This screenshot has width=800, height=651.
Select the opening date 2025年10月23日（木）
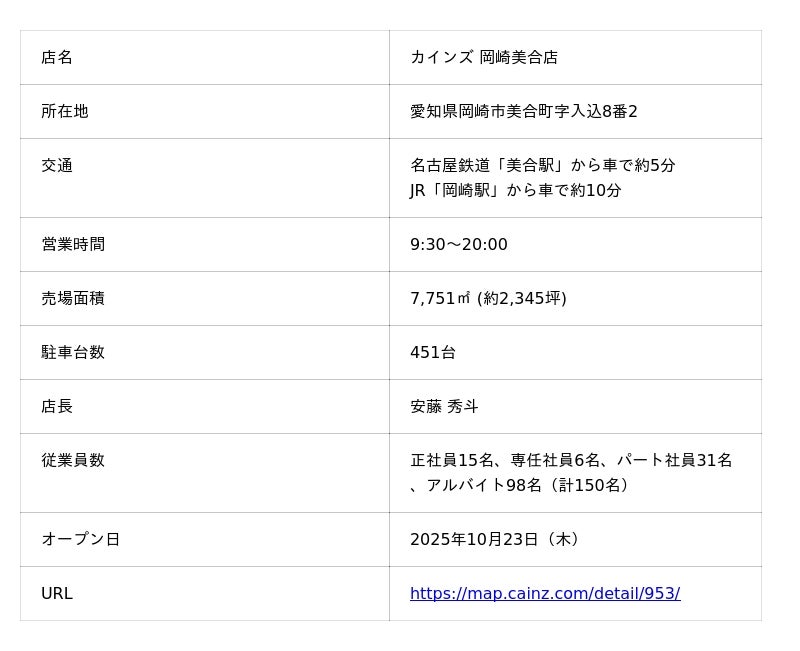(496, 539)
